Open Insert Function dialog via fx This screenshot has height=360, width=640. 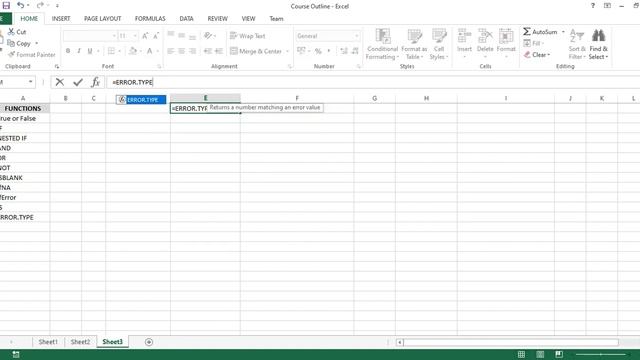coord(96,82)
